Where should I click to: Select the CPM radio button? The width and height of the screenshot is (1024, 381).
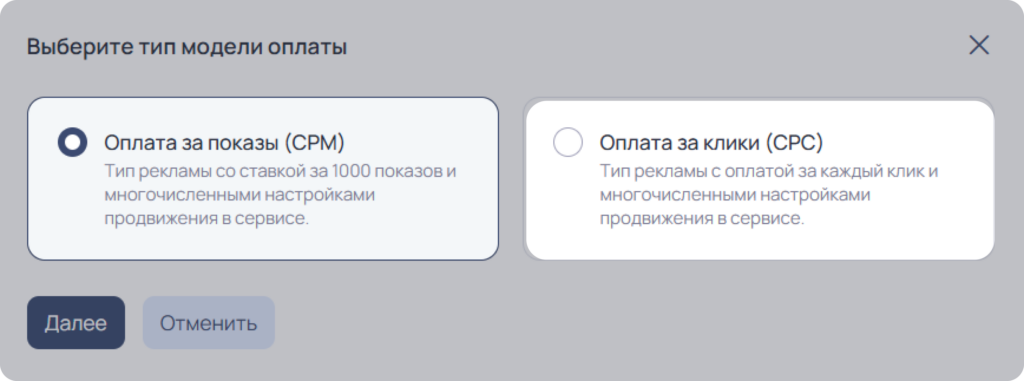[x=72, y=142]
